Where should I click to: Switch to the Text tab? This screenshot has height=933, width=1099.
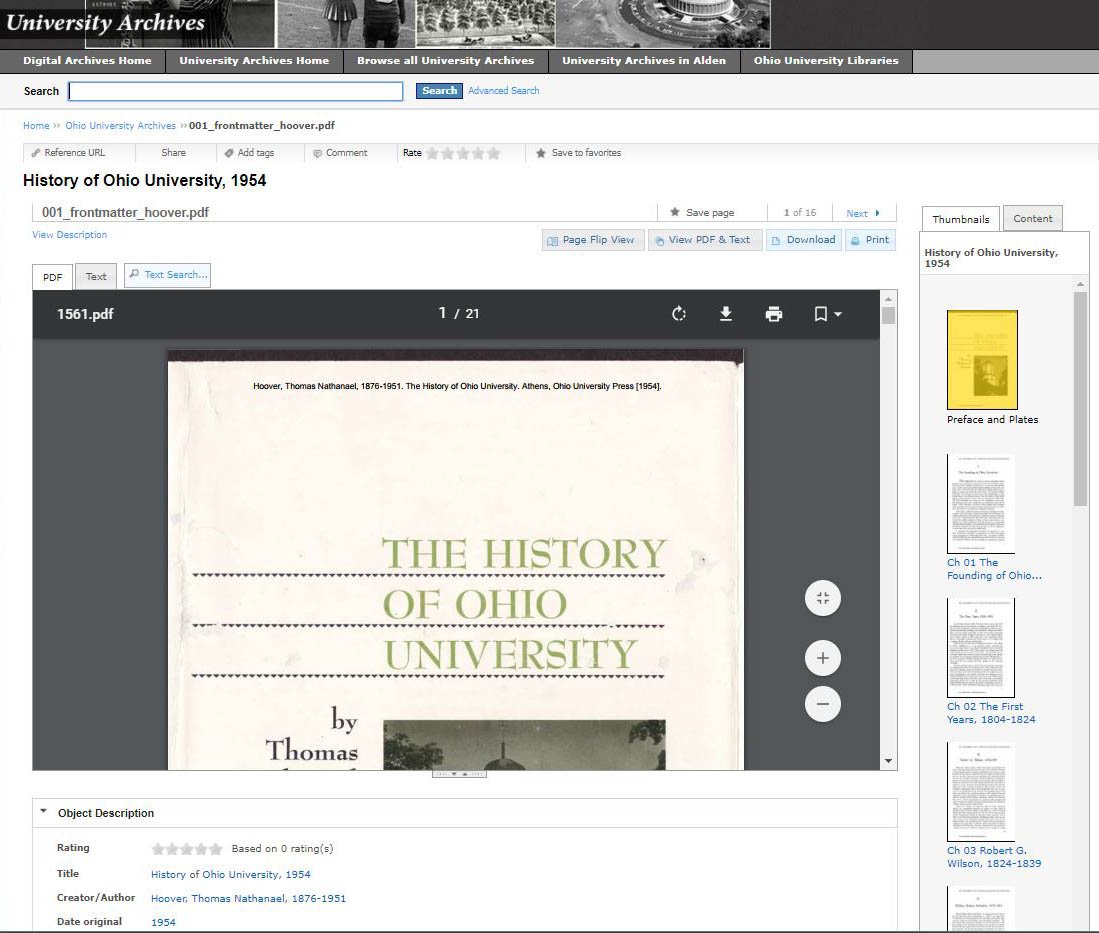pyautogui.click(x=96, y=276)
